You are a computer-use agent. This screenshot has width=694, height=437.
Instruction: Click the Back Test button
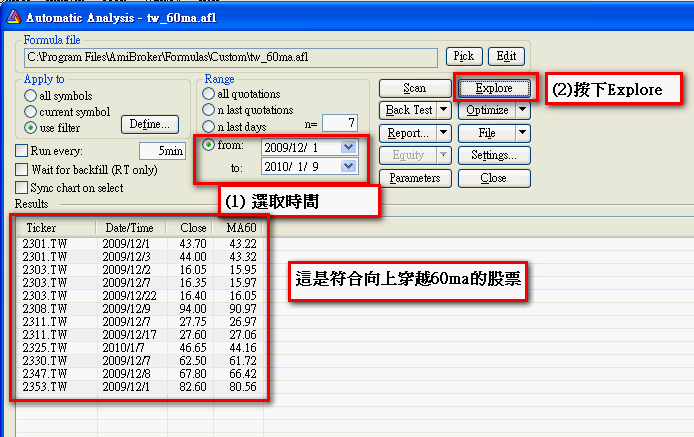pyautogui.click(x=409, y=110)
